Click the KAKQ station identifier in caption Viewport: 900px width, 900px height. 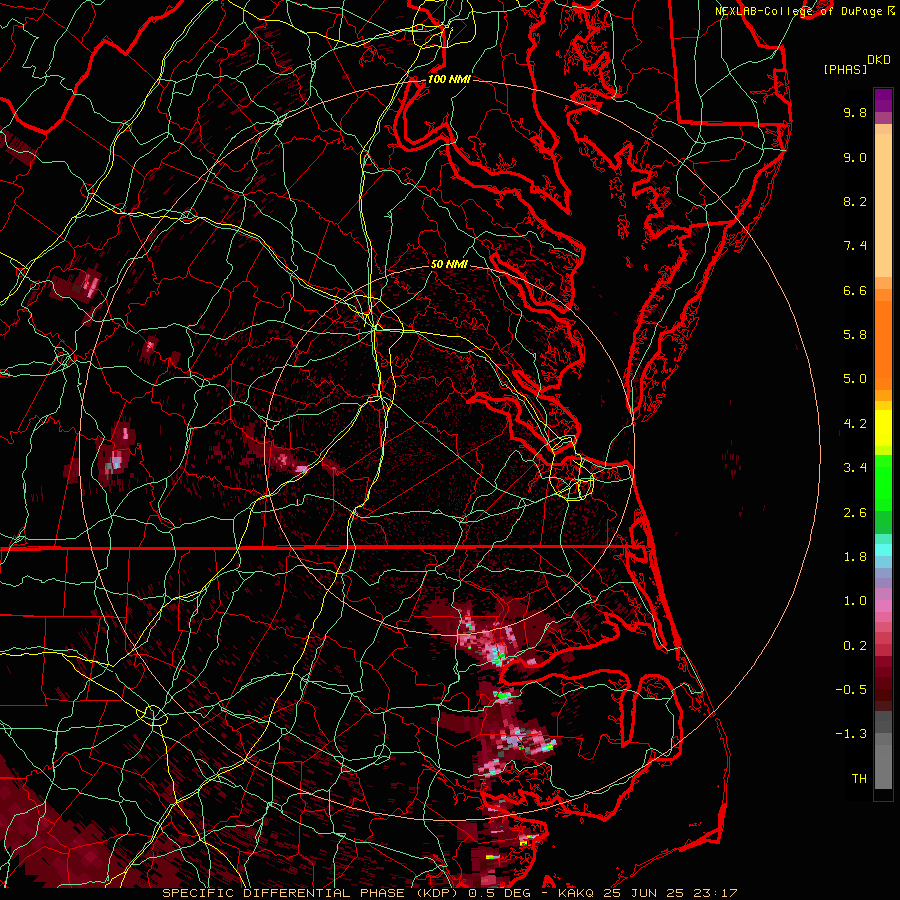pyautogui.click(x=576, y=893)
